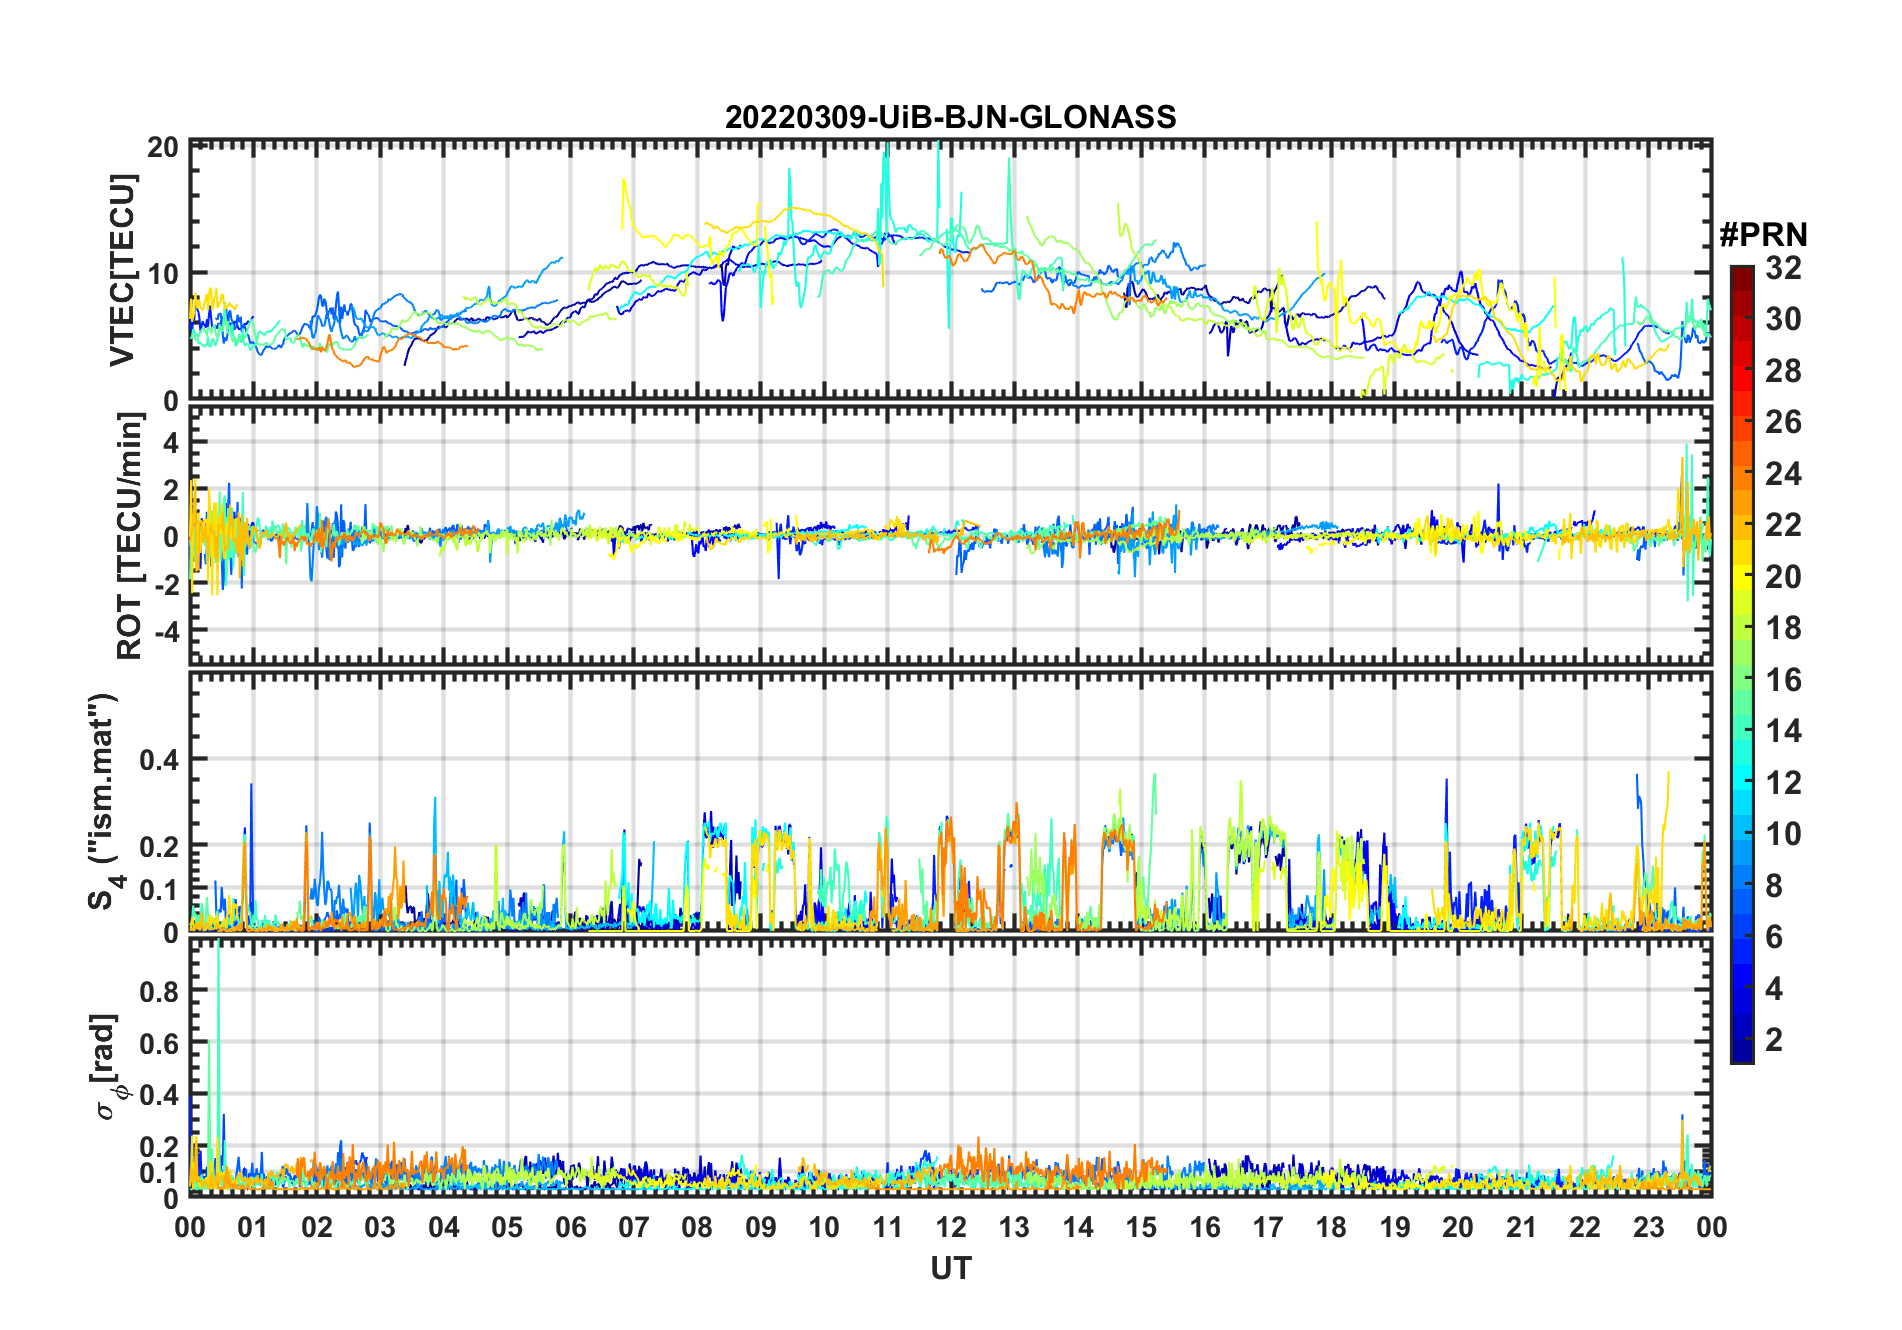Image resolution: width=1902 pixels, height=1330 pixels.
Task: Click x-axis tick label 06
Action: coord(570,1227)
